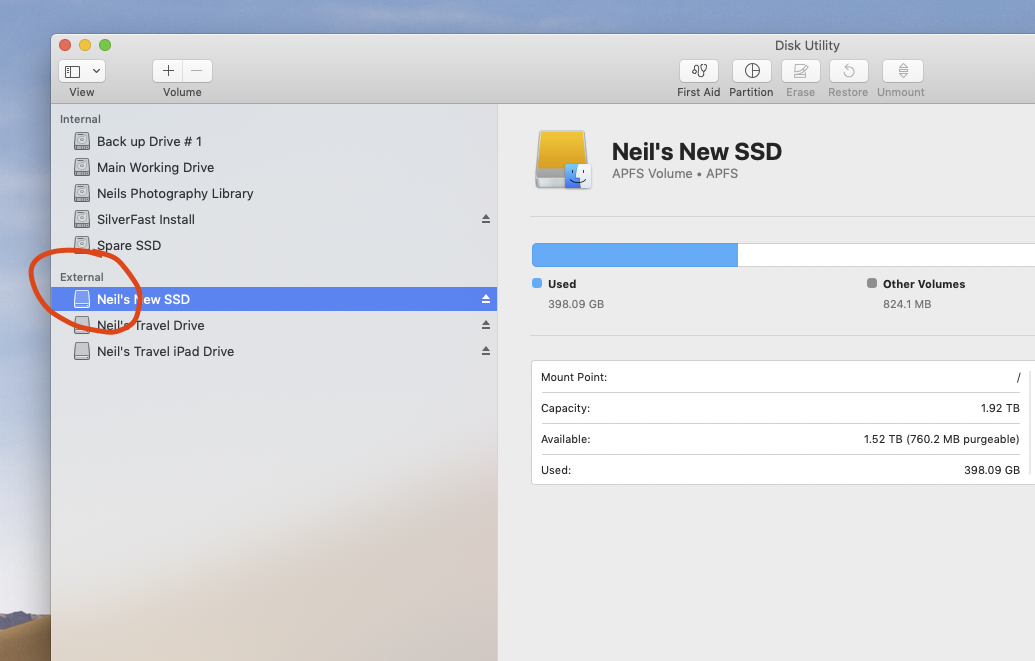
Task: Click the Restore toolbar button
Action: [849, 71]
